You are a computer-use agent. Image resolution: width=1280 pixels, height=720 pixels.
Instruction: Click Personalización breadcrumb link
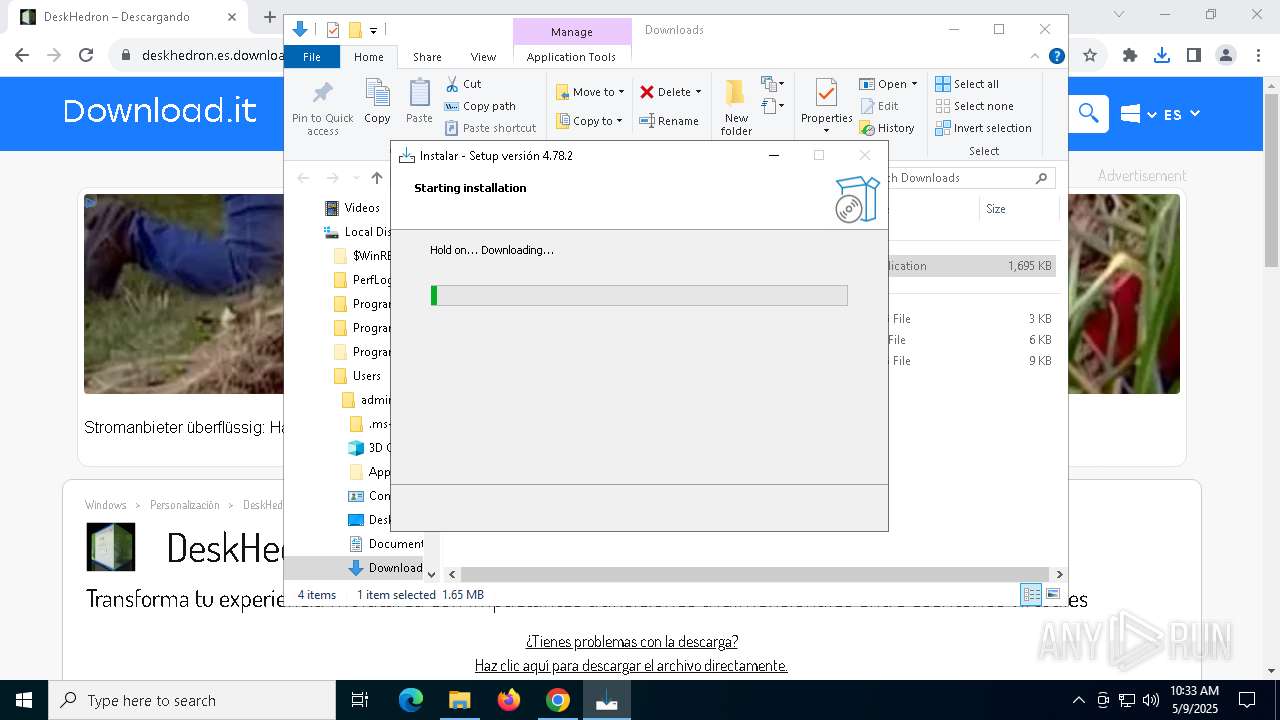[x=184, y=505]
